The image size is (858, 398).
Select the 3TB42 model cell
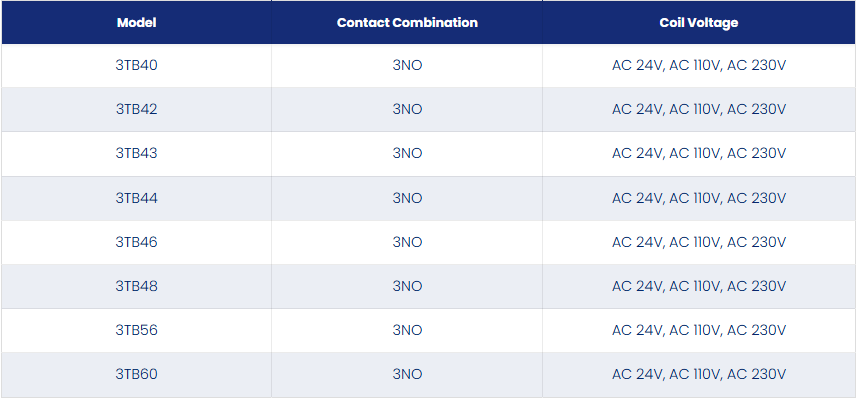pos(136,109)
